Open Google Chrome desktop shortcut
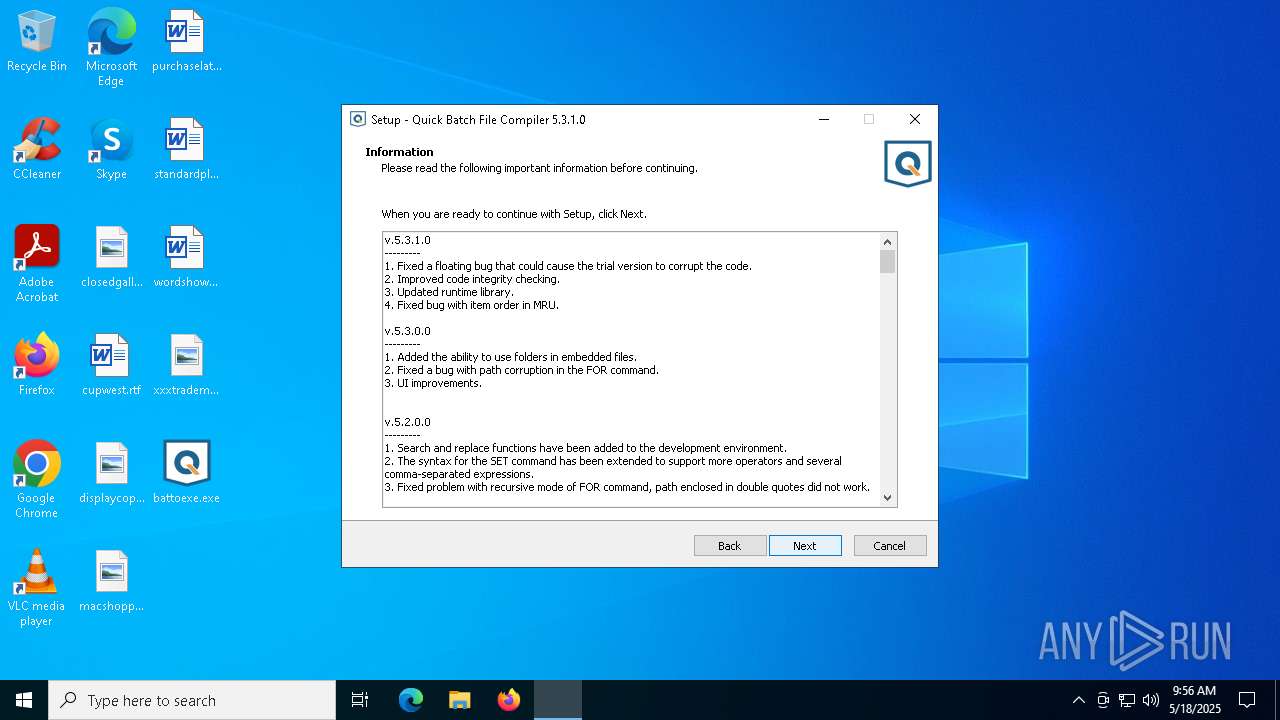Image resolution: width=1280 pixels, height=720 pixels. click(37, 480)
